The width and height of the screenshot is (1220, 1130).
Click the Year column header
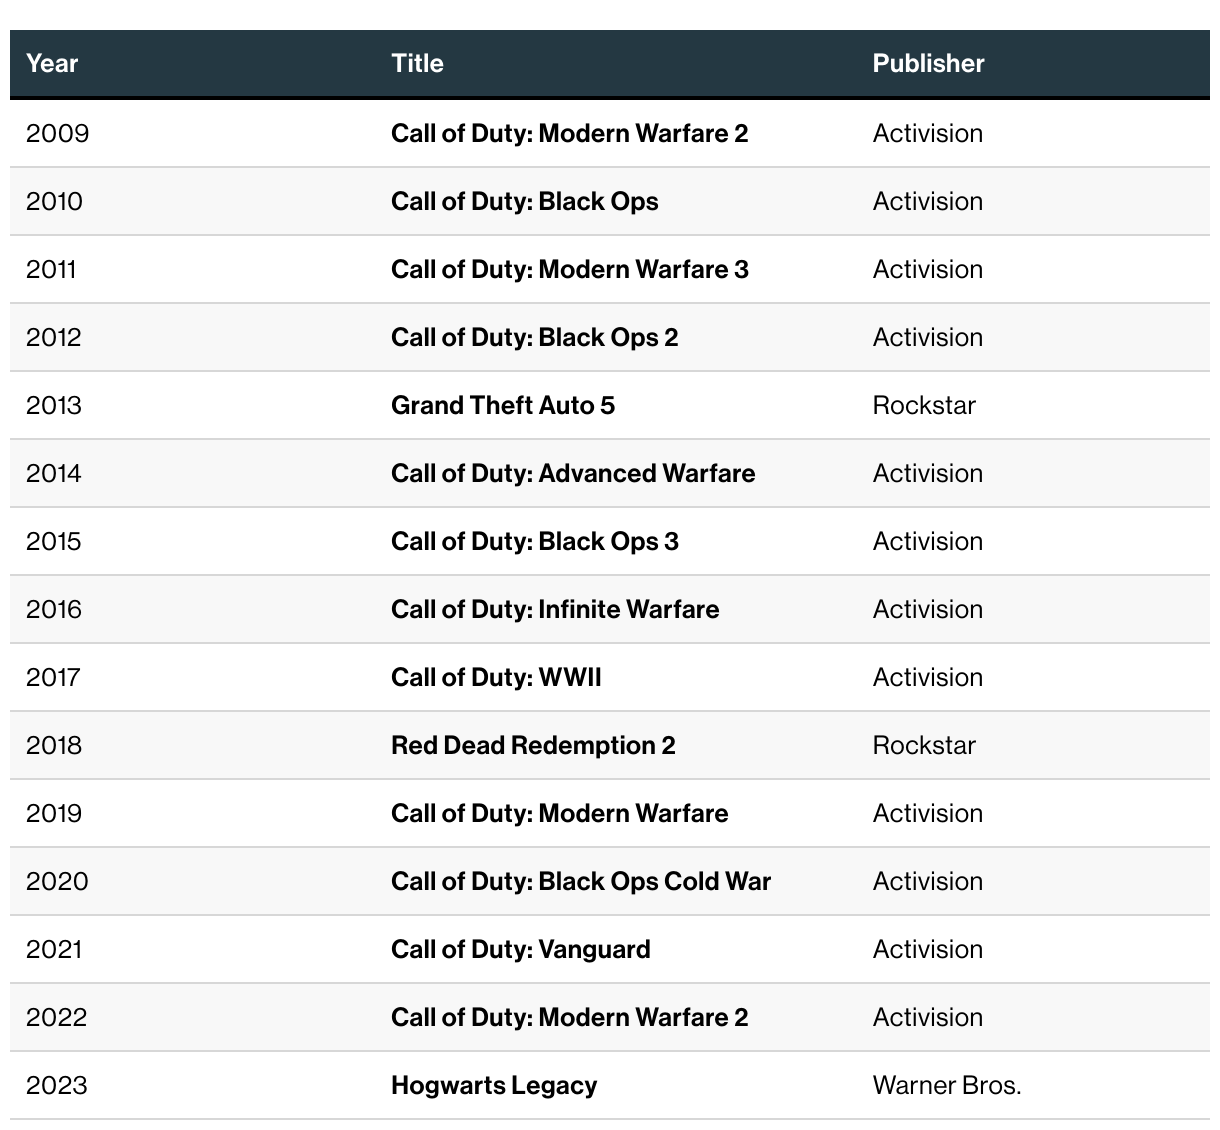click(x=52, y=63)
